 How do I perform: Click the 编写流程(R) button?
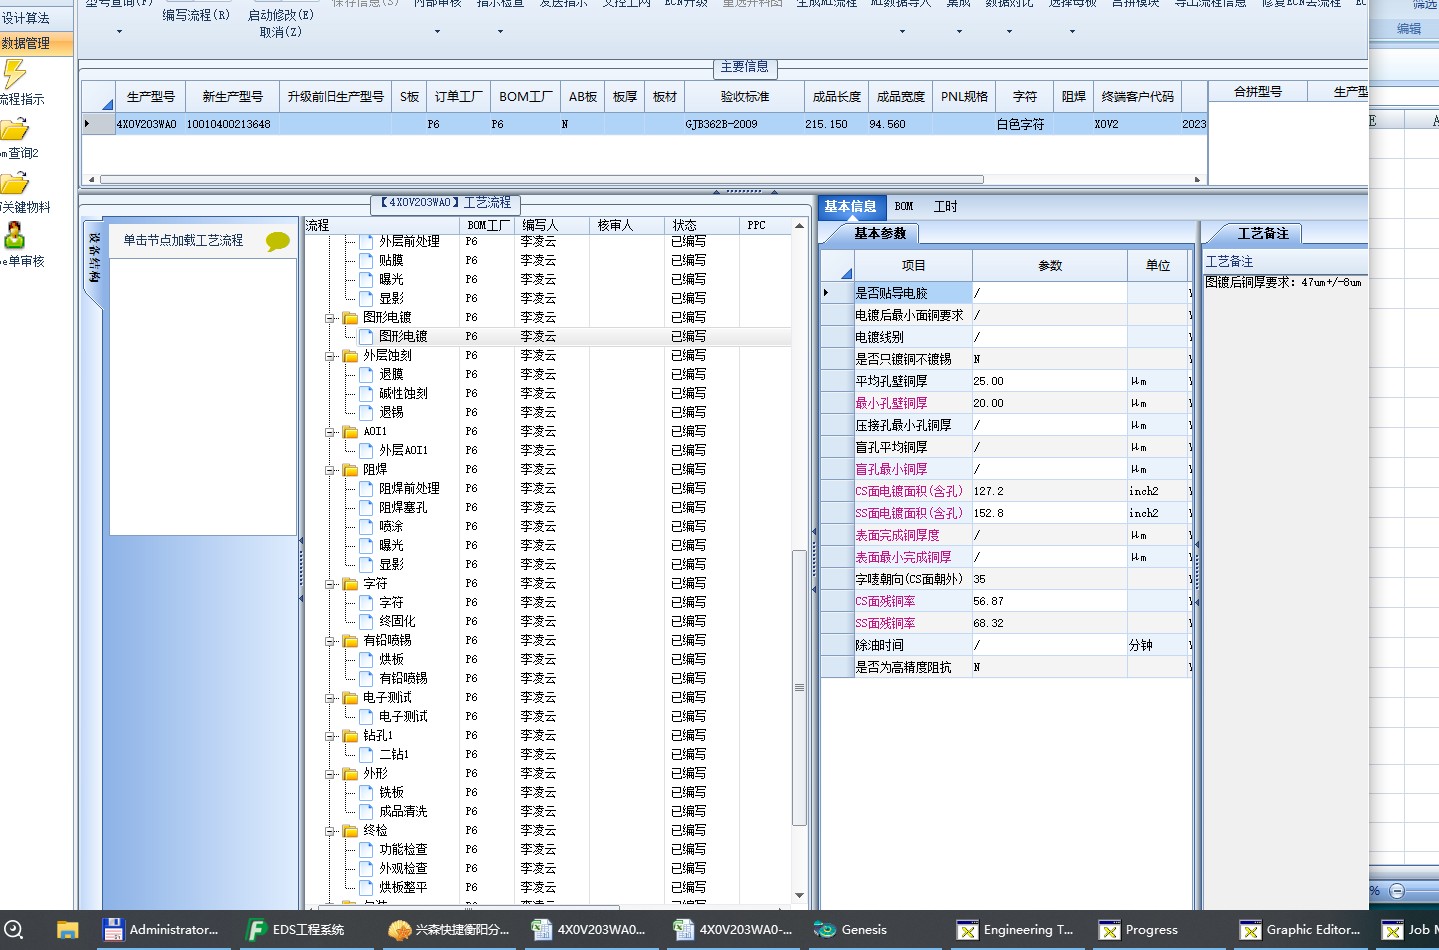click(196, 15)
